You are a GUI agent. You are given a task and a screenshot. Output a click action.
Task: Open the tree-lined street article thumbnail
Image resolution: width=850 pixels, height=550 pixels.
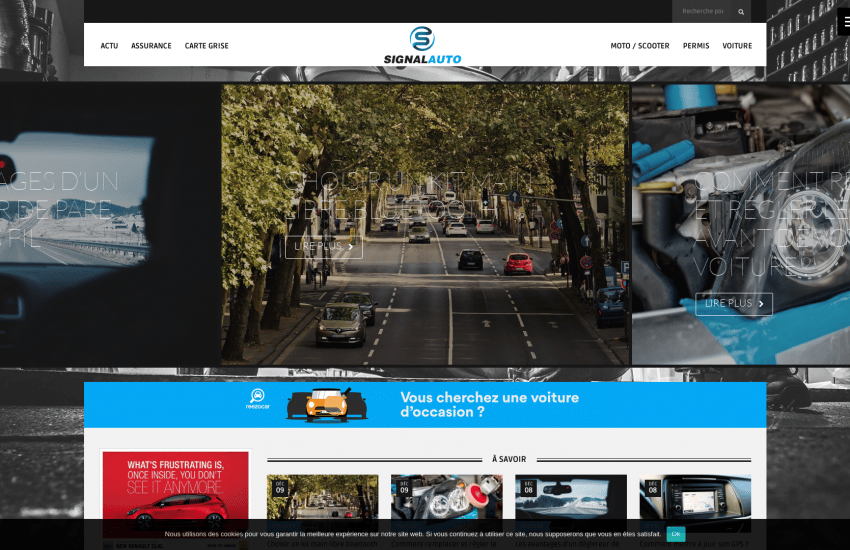tap(322, 496)
